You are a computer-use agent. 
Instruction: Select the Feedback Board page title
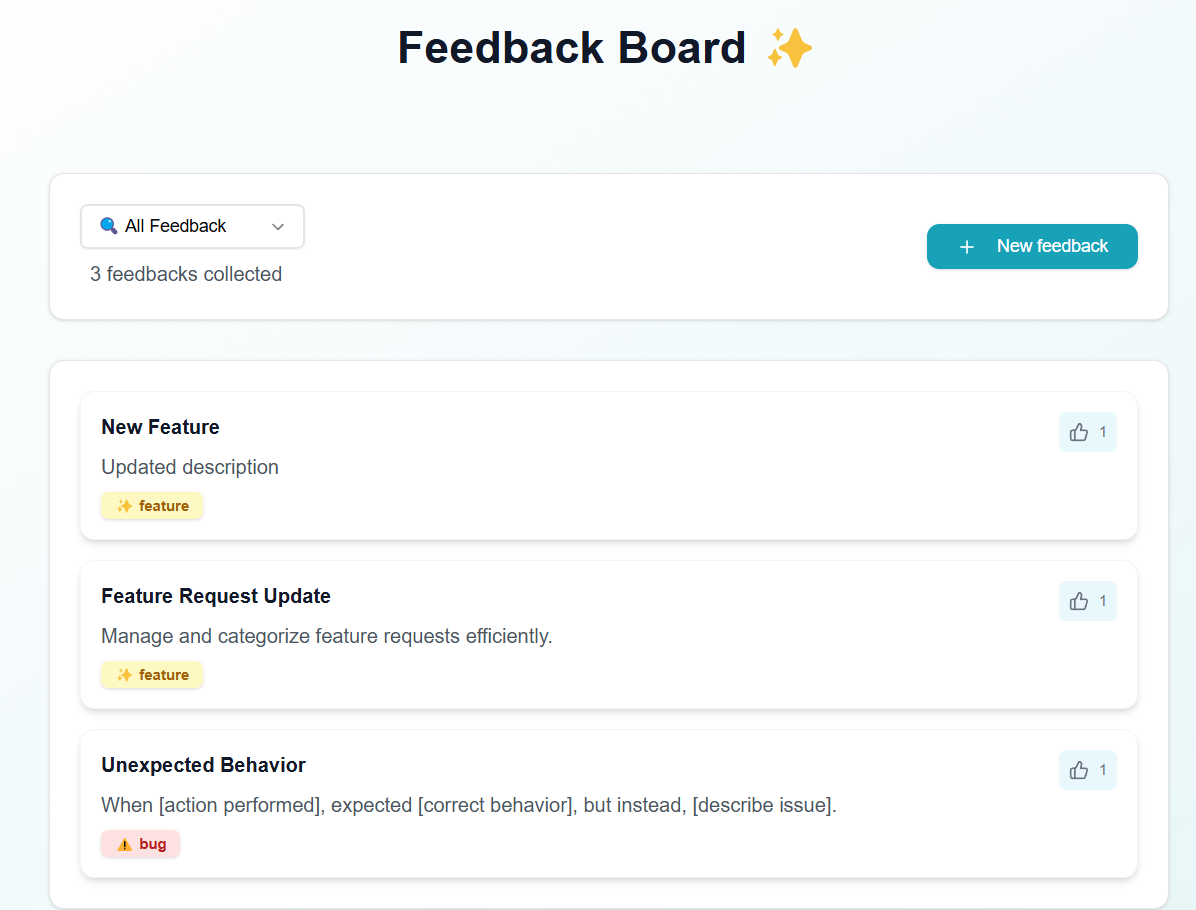coord(572,47)
